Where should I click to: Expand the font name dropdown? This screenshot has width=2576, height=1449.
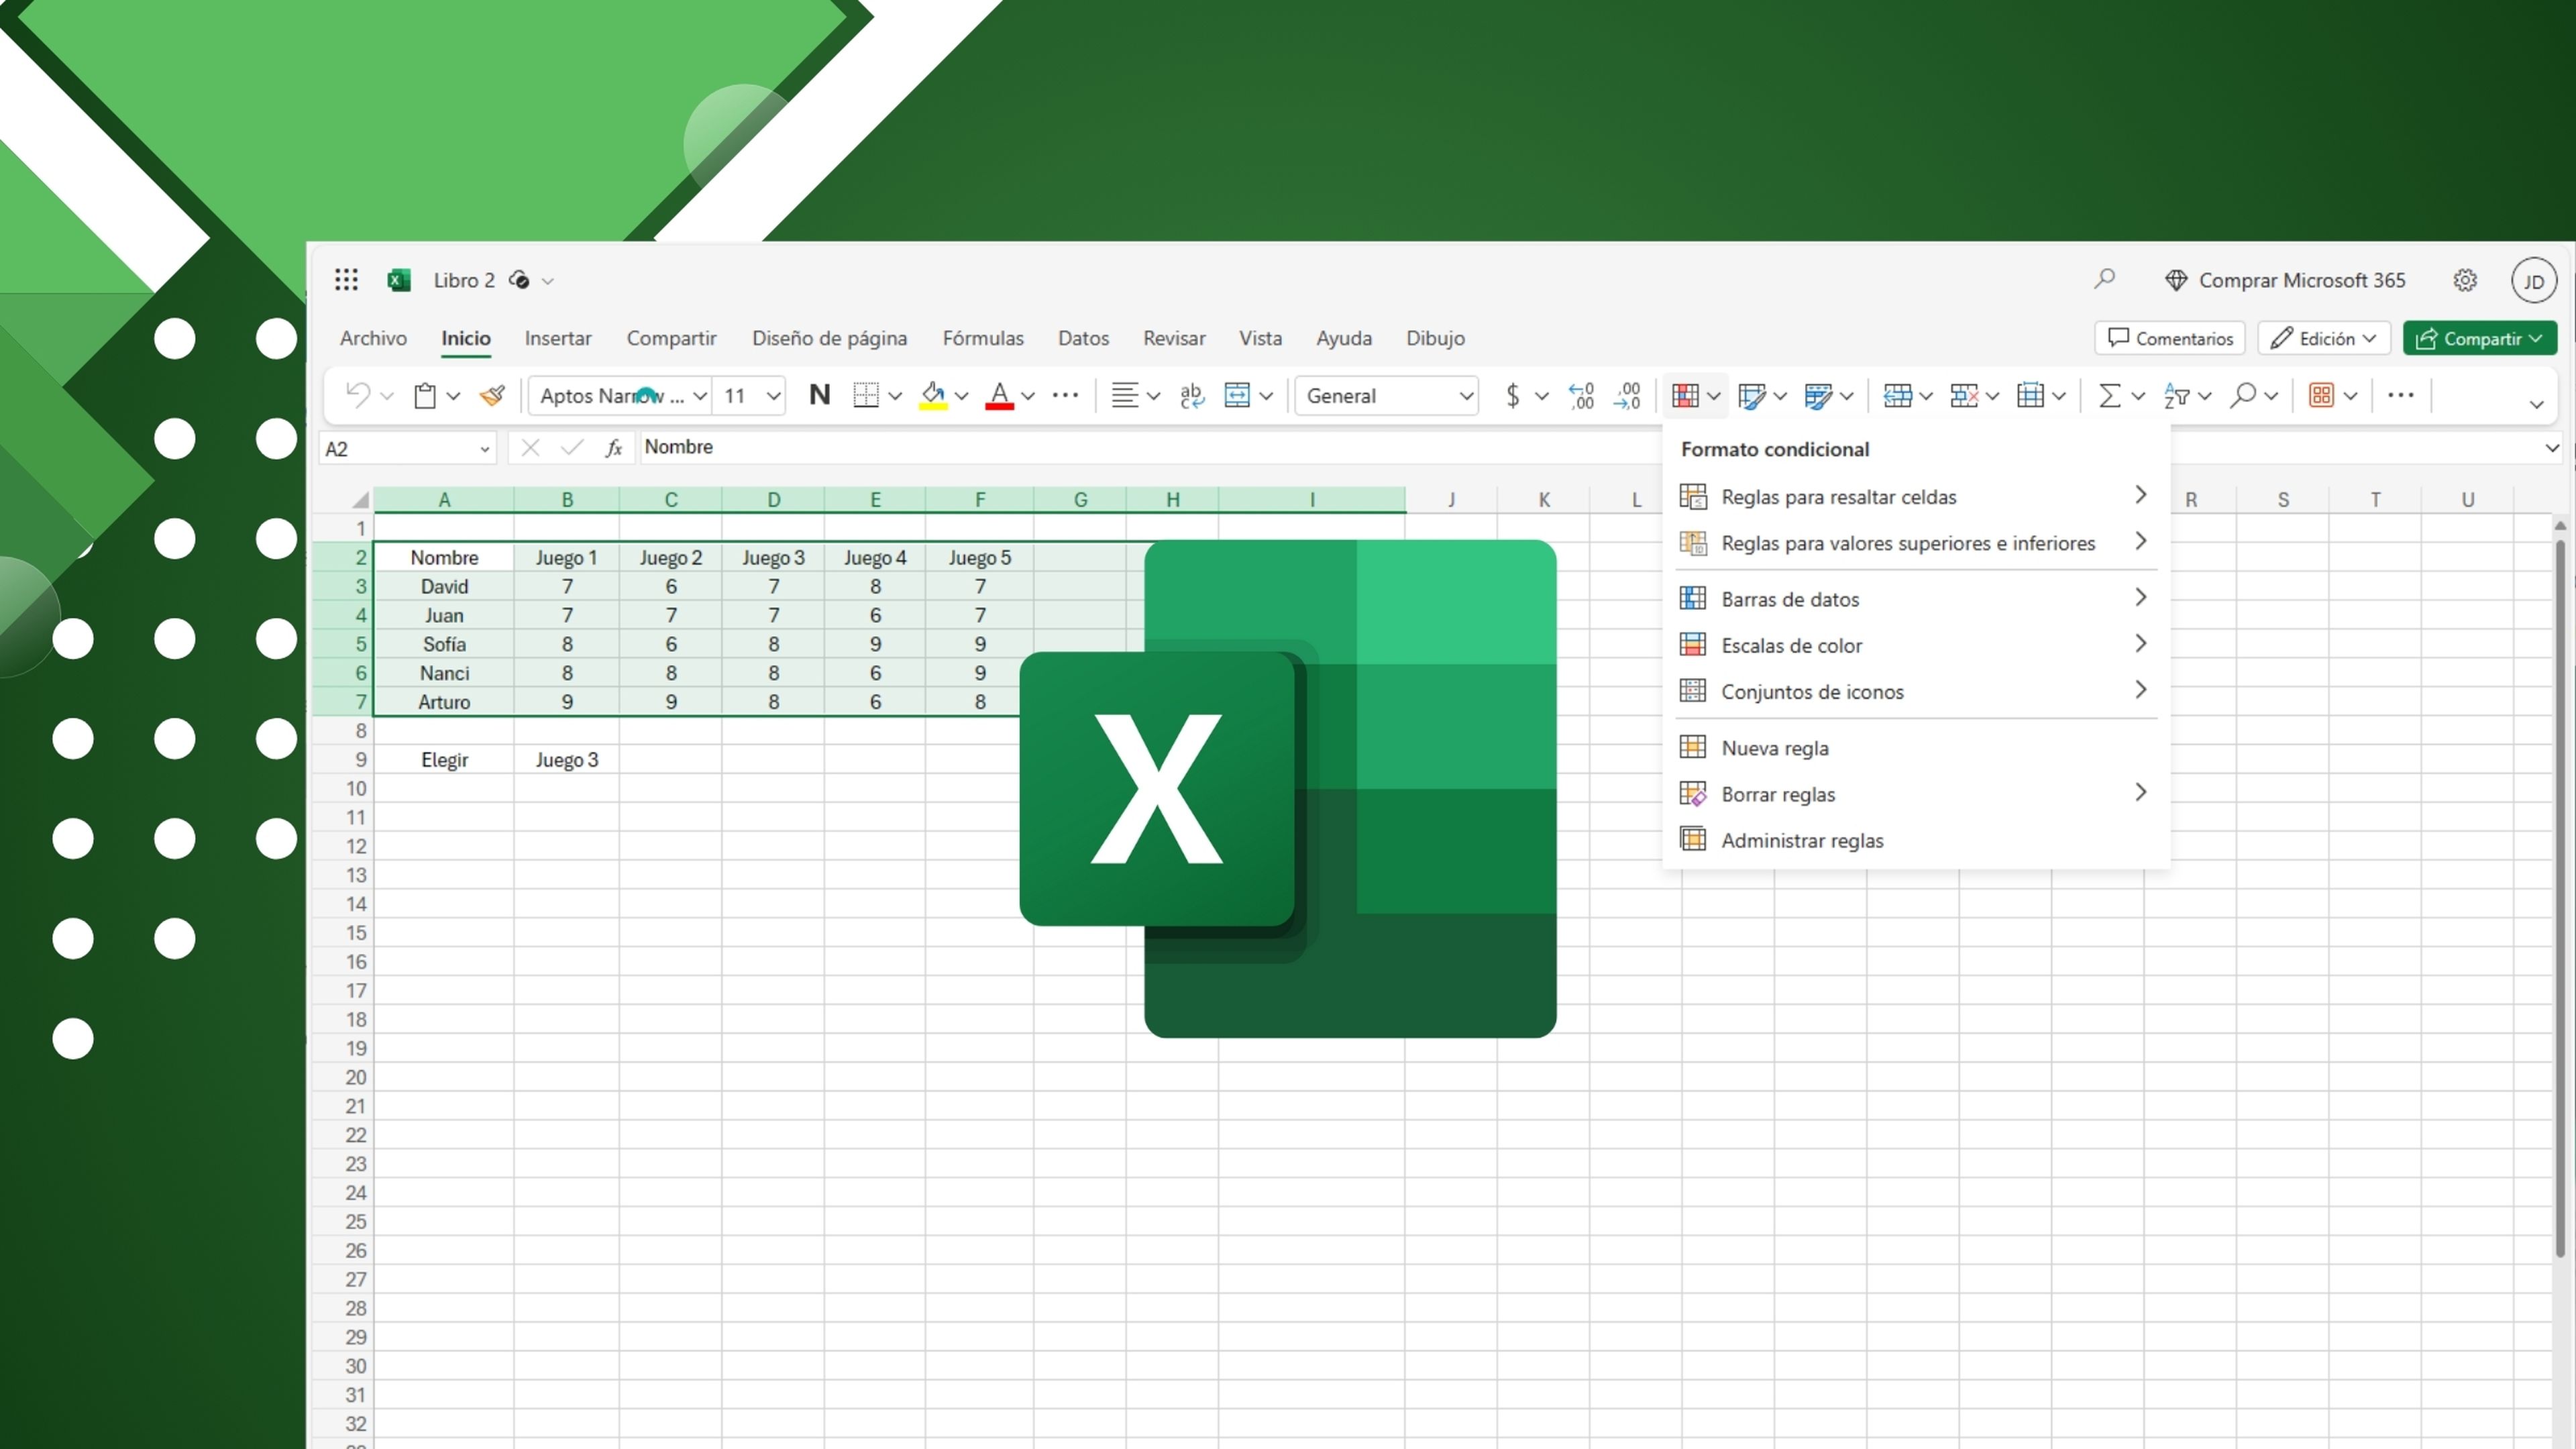point(700,396)
